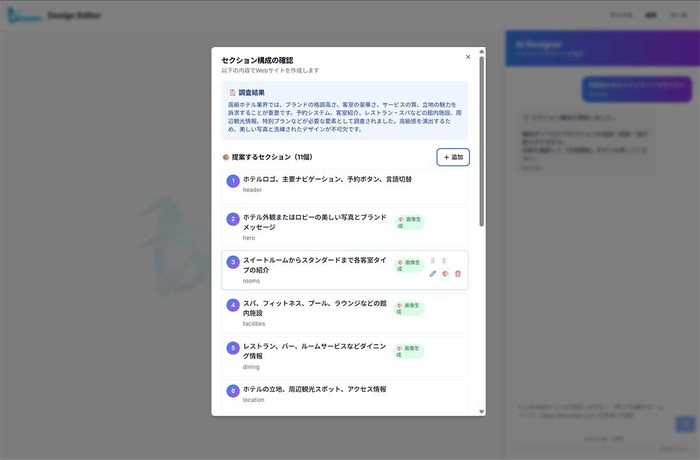Edit the rooms section with pencil icon
This screenshot has width=700, height=460.
point(433,274)
